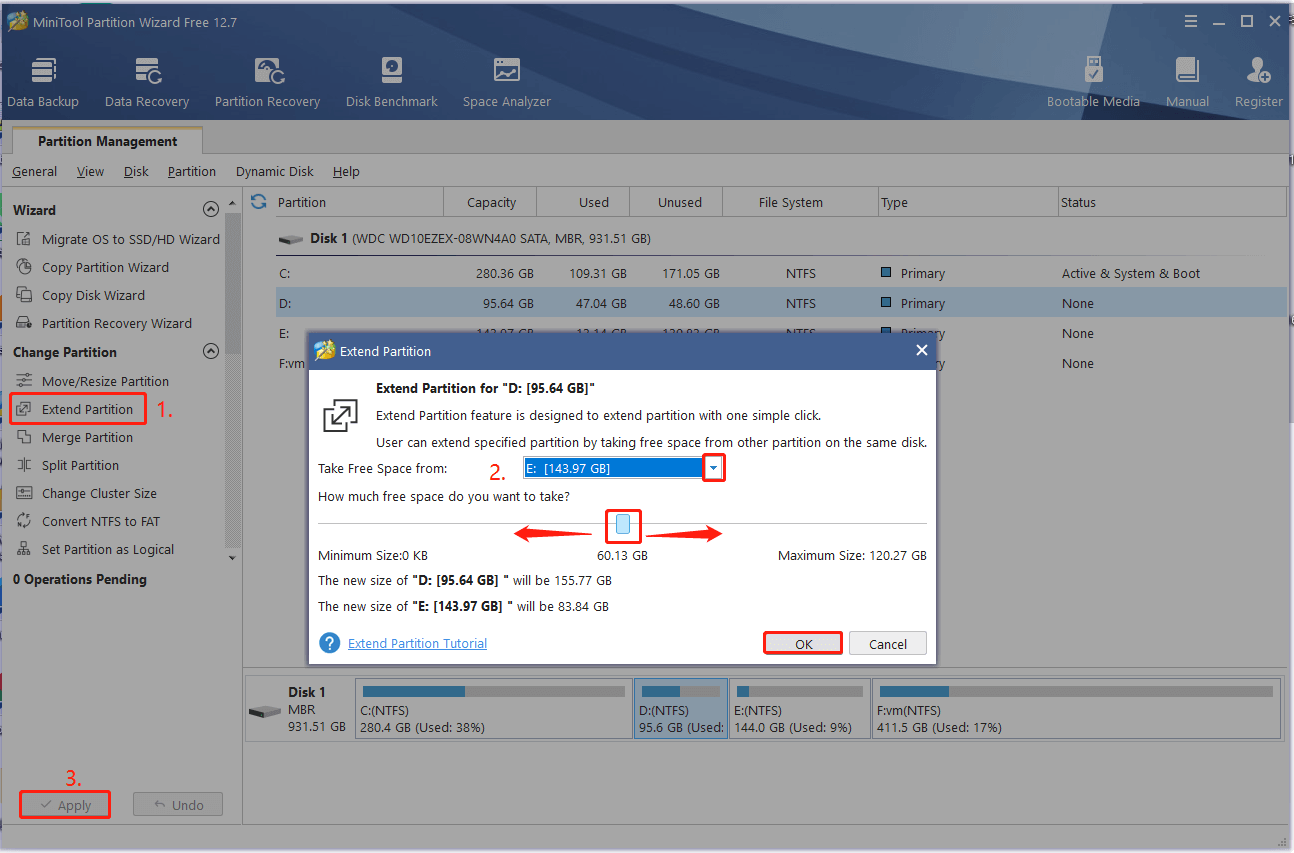Open the Manual

tap(1187, 82)
